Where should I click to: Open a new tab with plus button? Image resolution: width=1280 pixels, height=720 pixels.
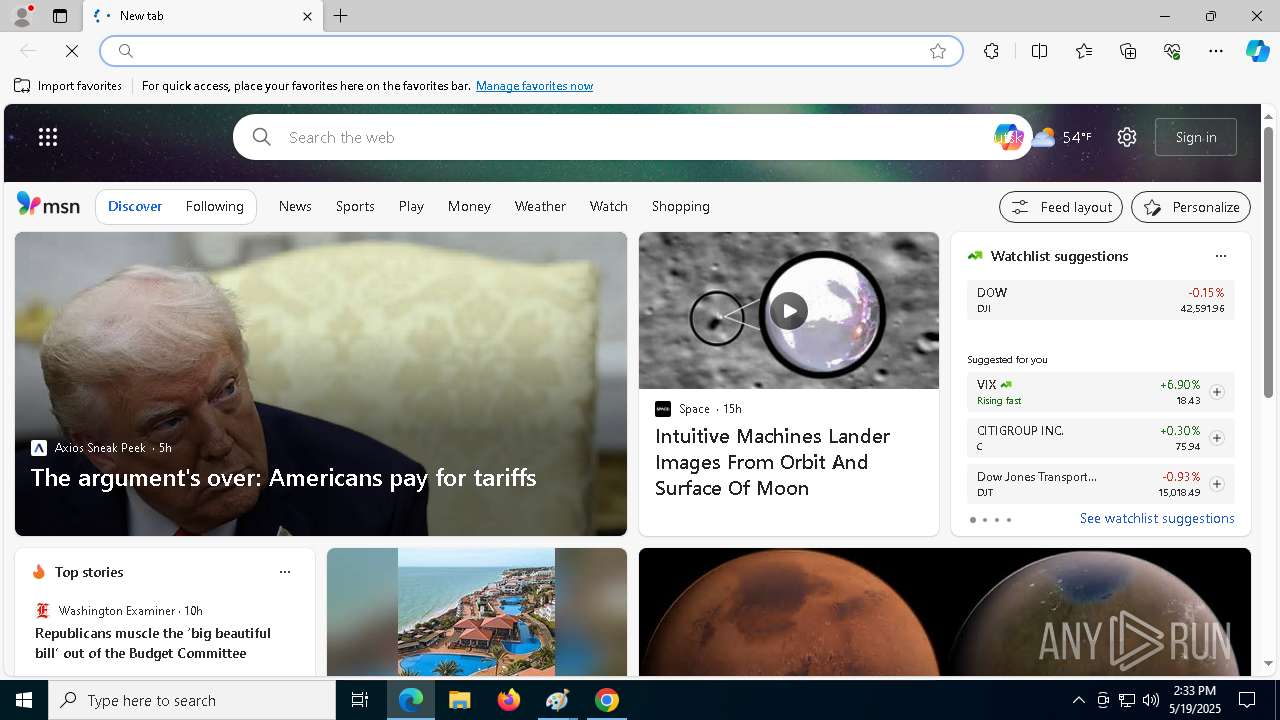pyautogui.click(x=341, y=16)
